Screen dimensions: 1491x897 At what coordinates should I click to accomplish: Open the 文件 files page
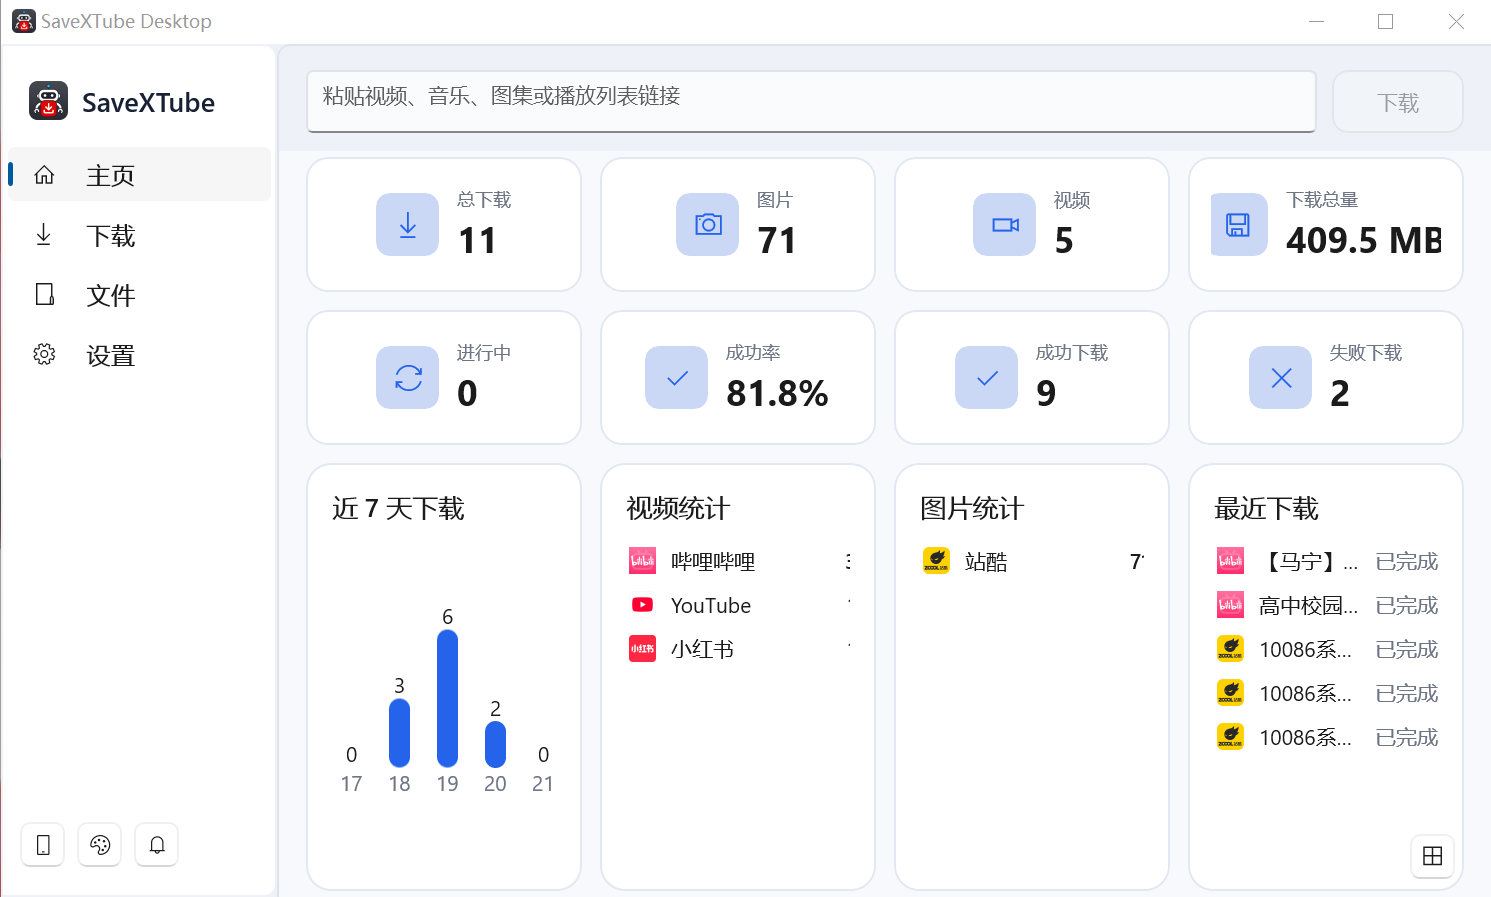coord(140,295)
